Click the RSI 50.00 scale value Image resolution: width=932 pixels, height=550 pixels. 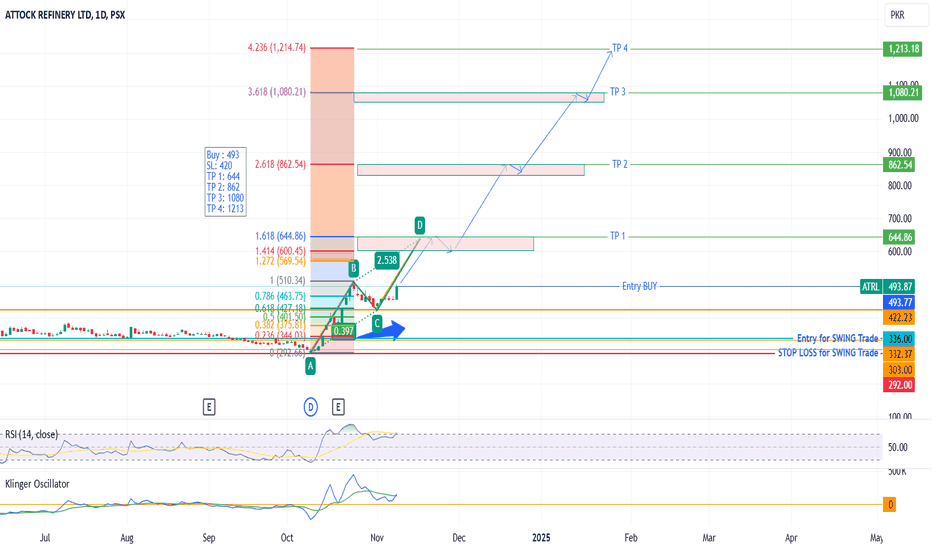[898, 447]
